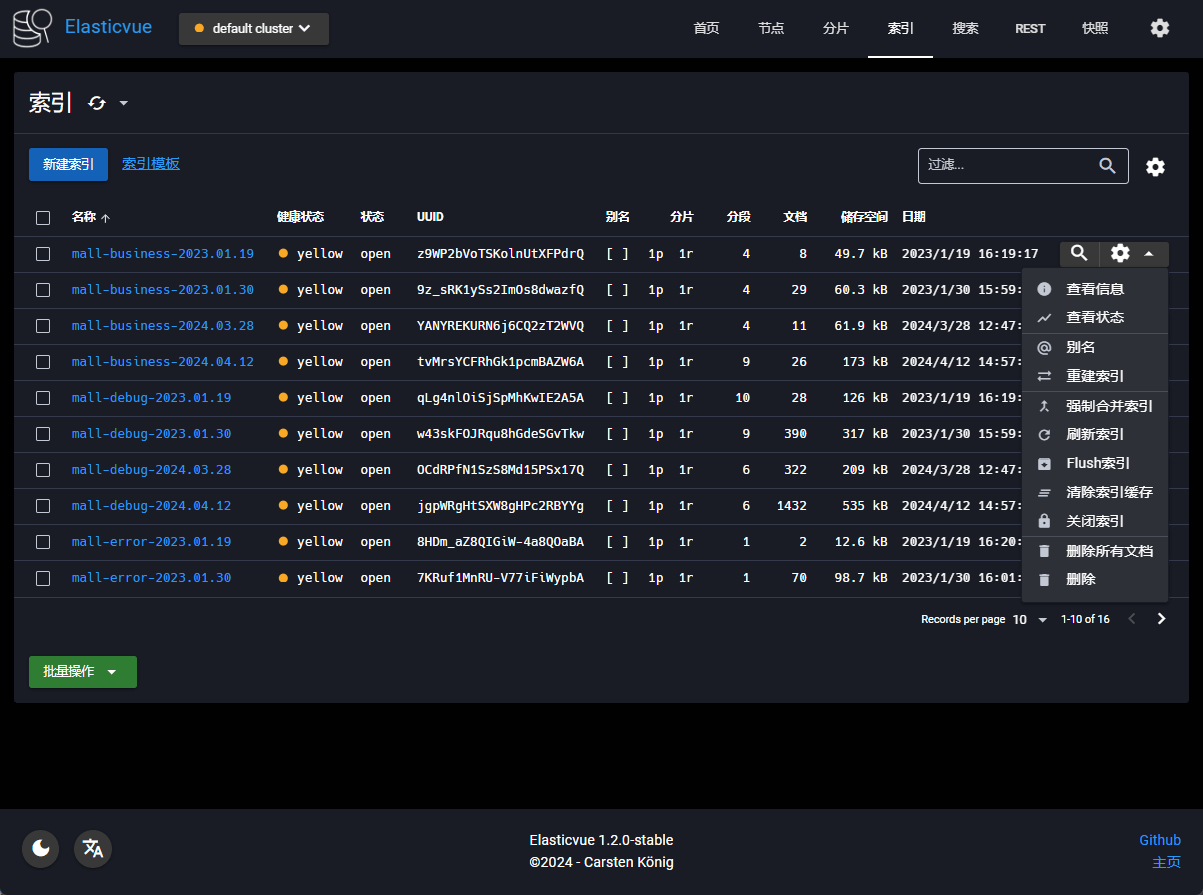This screenshot has height=895, width=1203.
Task: Choose 强制合并索引 from the context menu
Action: [x=1109, y=406]
